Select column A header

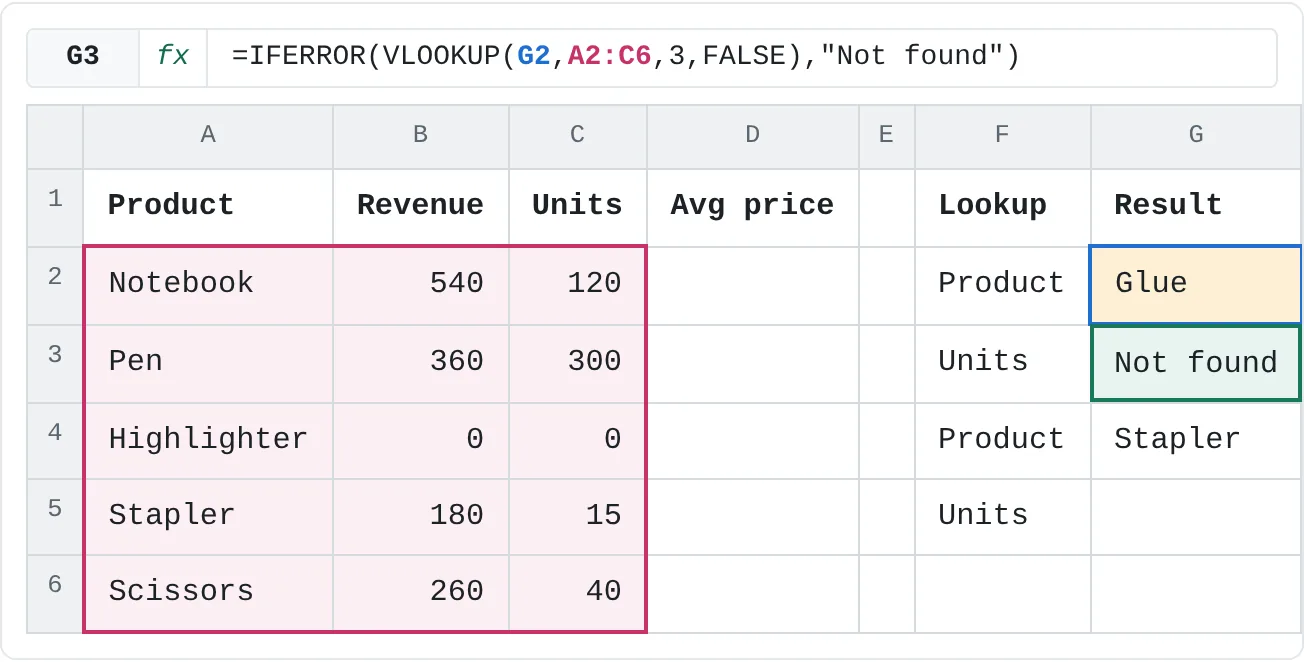click(208, 136)
